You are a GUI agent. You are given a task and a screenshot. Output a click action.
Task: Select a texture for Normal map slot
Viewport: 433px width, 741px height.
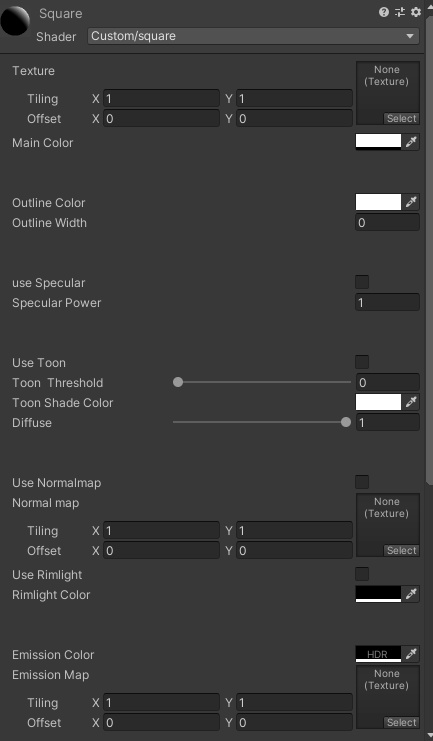click(401, 551)
